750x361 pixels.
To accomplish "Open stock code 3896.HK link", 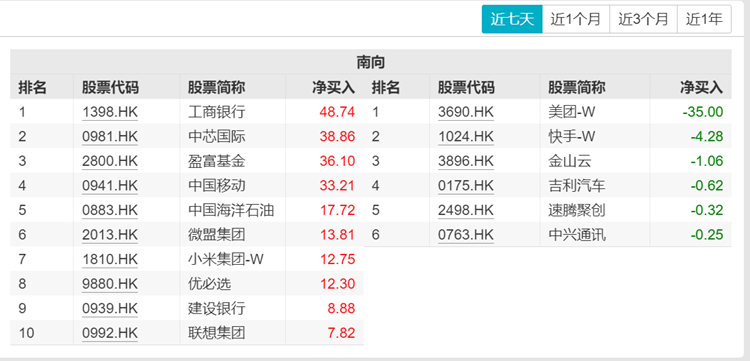I will tap(466, 161).
